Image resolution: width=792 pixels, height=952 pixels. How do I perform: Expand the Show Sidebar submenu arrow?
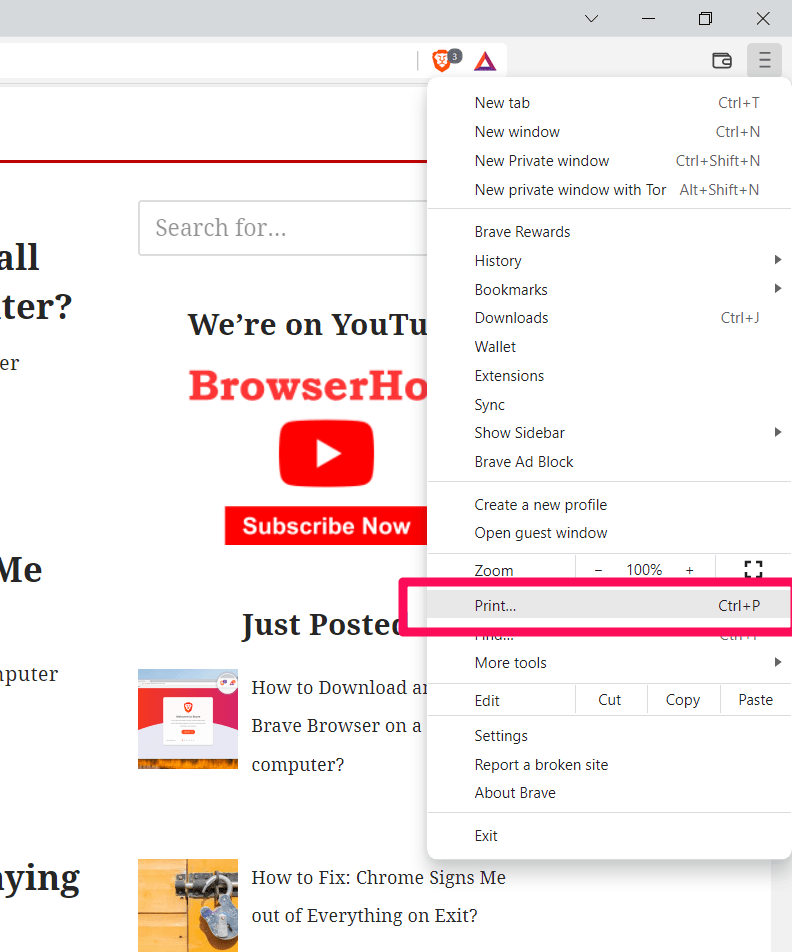coord(777,432)
